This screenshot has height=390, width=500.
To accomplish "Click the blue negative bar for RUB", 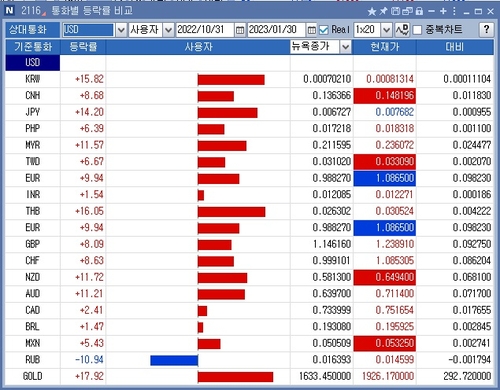I will (x=174, y=360).
